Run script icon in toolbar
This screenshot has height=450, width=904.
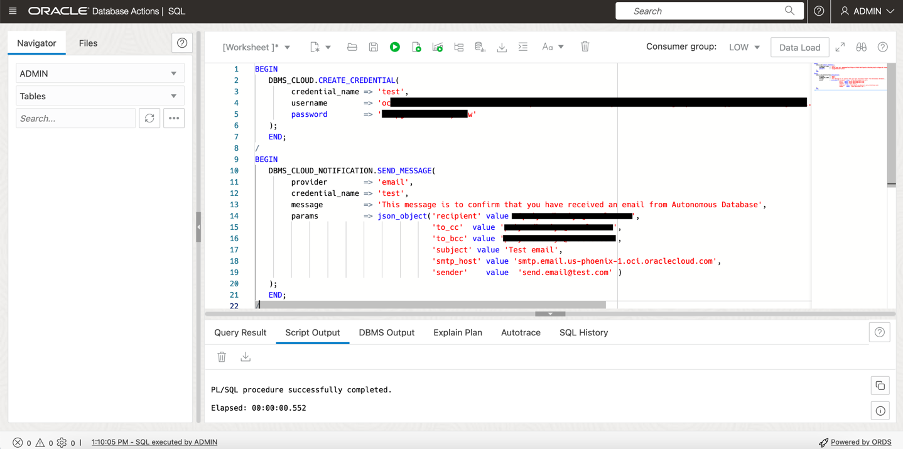[416, 47]
